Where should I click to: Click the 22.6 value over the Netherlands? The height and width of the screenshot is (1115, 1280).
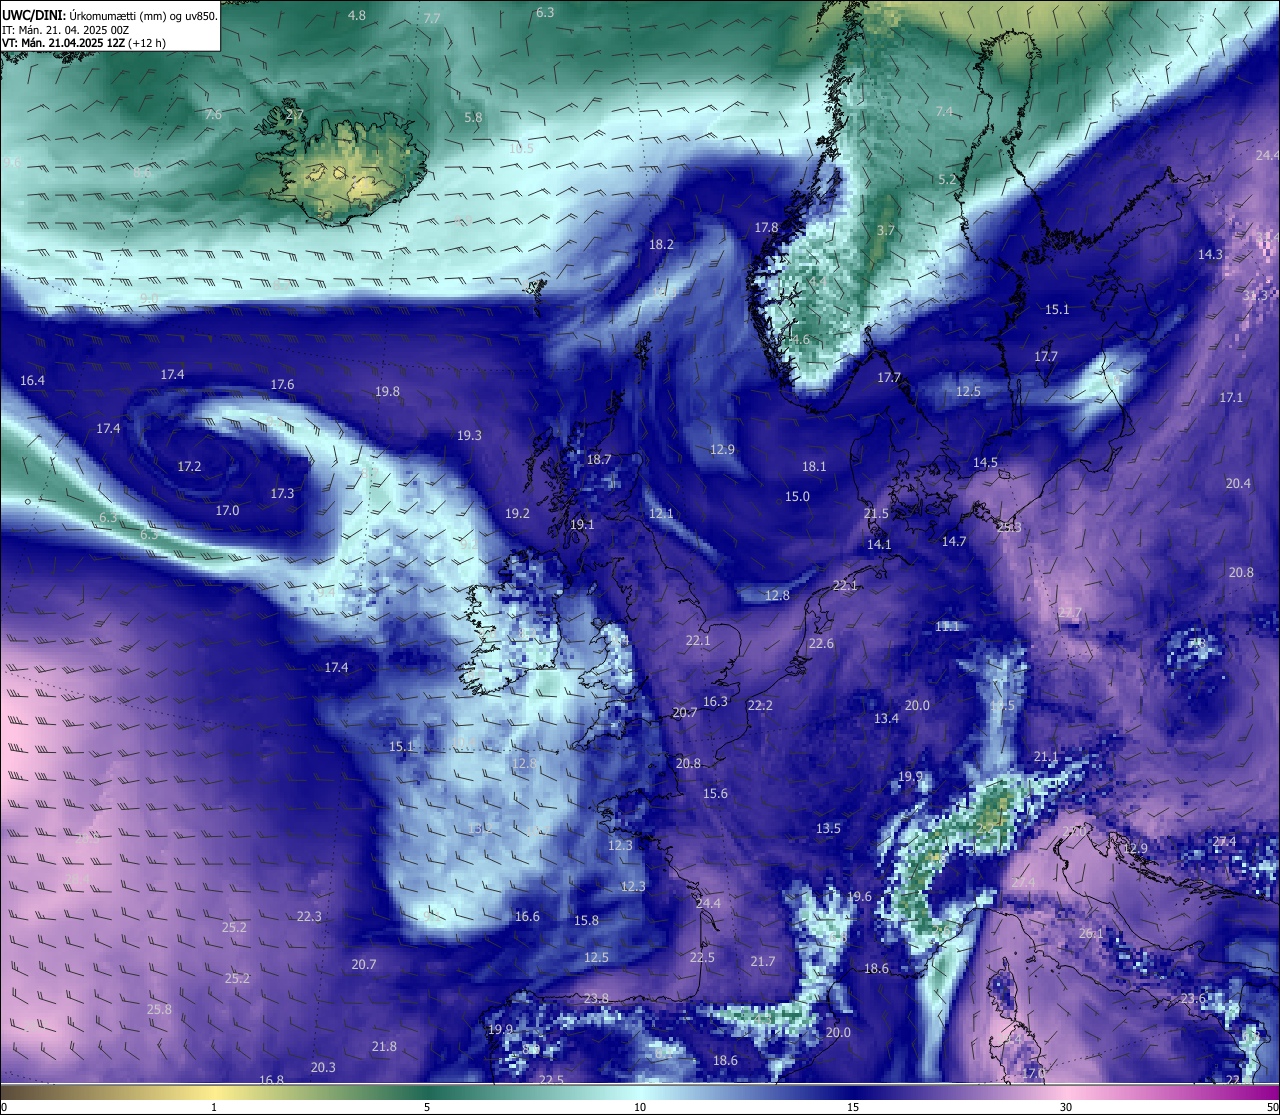821,643
